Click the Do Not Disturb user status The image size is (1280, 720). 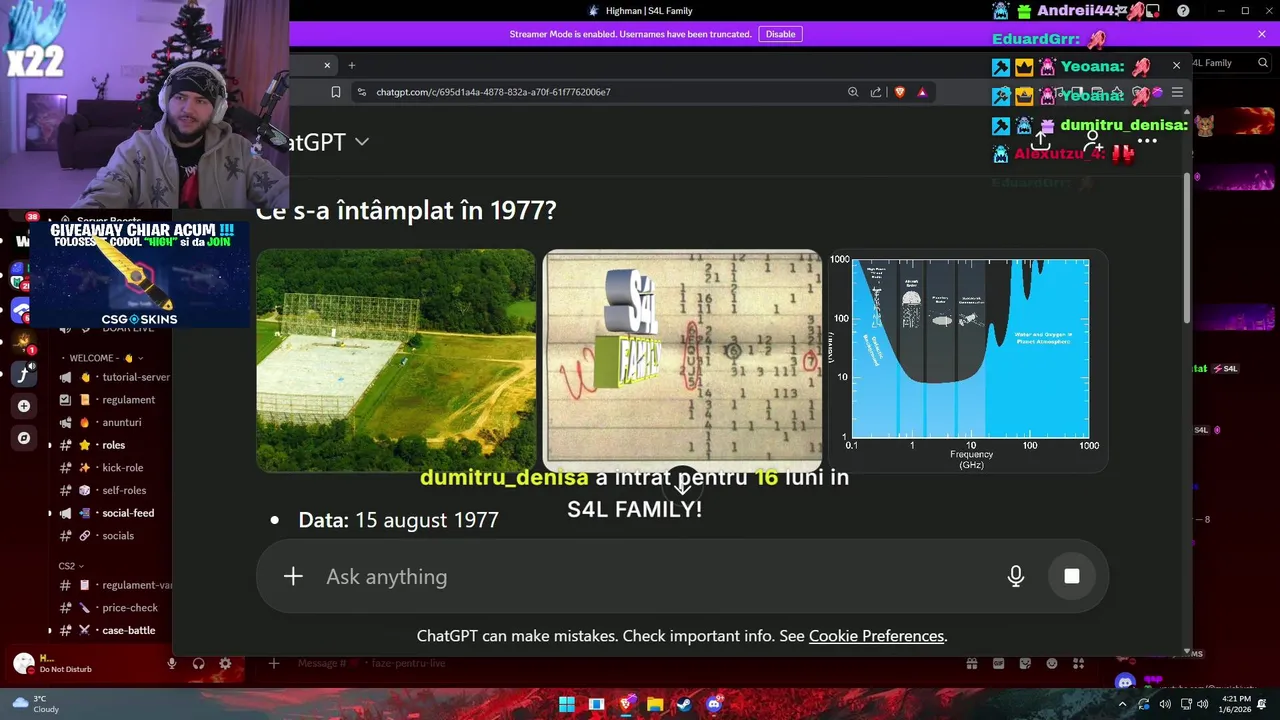(65, 669)
